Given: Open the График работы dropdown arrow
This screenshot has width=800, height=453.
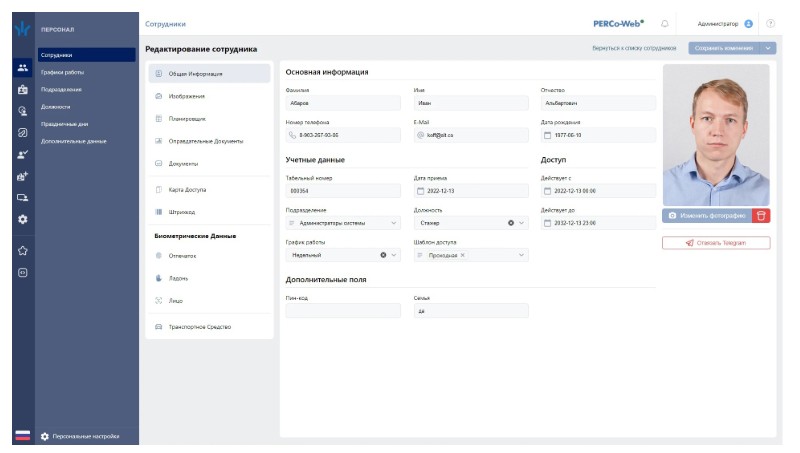Looking at the screenshot, I should click(x=393, y=255).
